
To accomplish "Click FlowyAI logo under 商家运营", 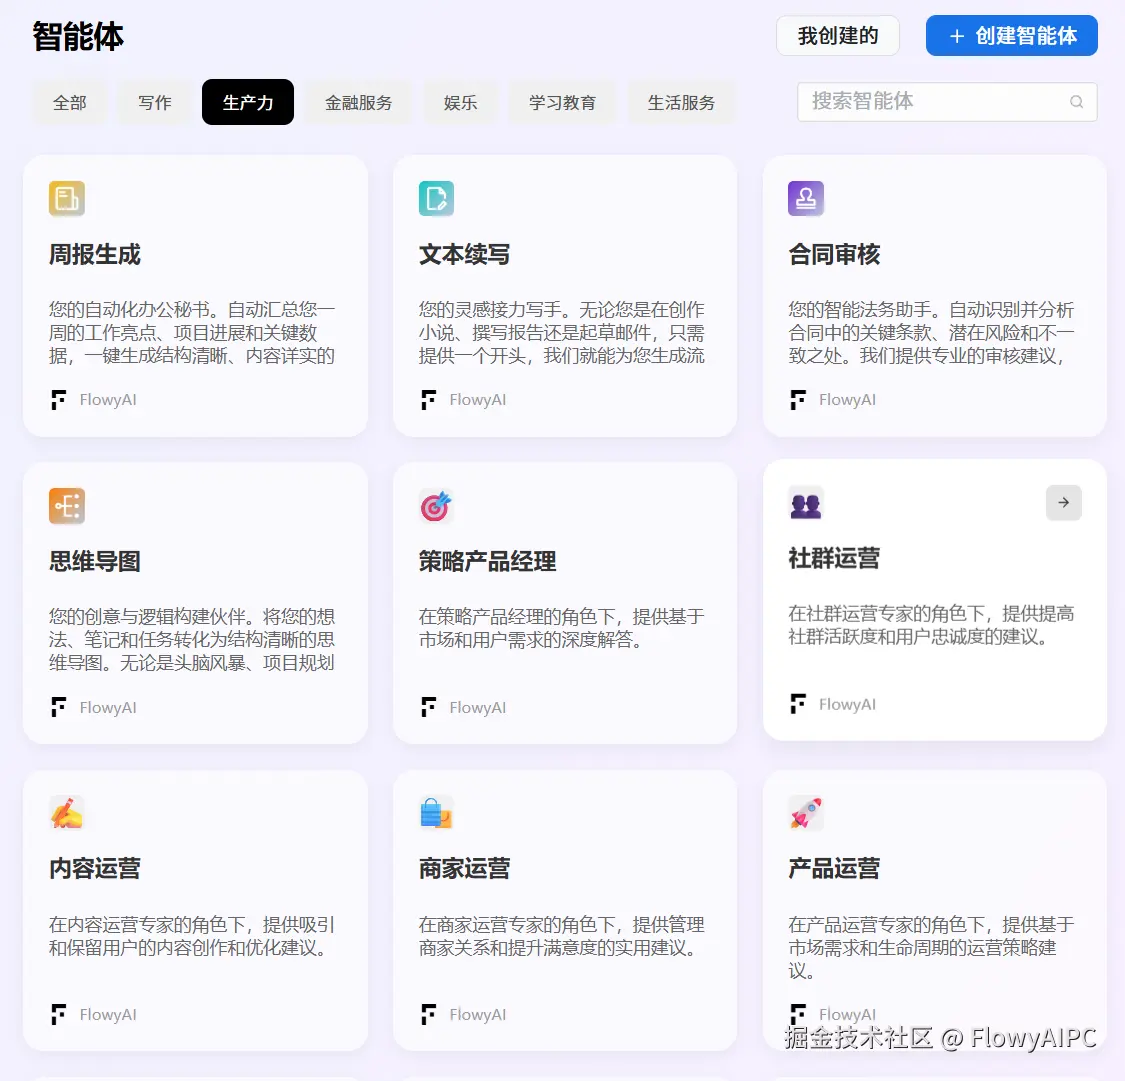I will pyautogui.click(x=428, y=1014).
